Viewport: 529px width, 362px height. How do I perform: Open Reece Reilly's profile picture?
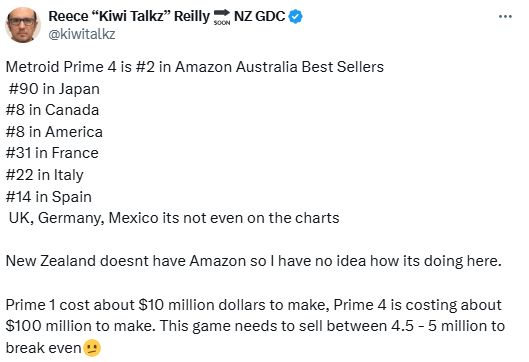coord(23,25)
